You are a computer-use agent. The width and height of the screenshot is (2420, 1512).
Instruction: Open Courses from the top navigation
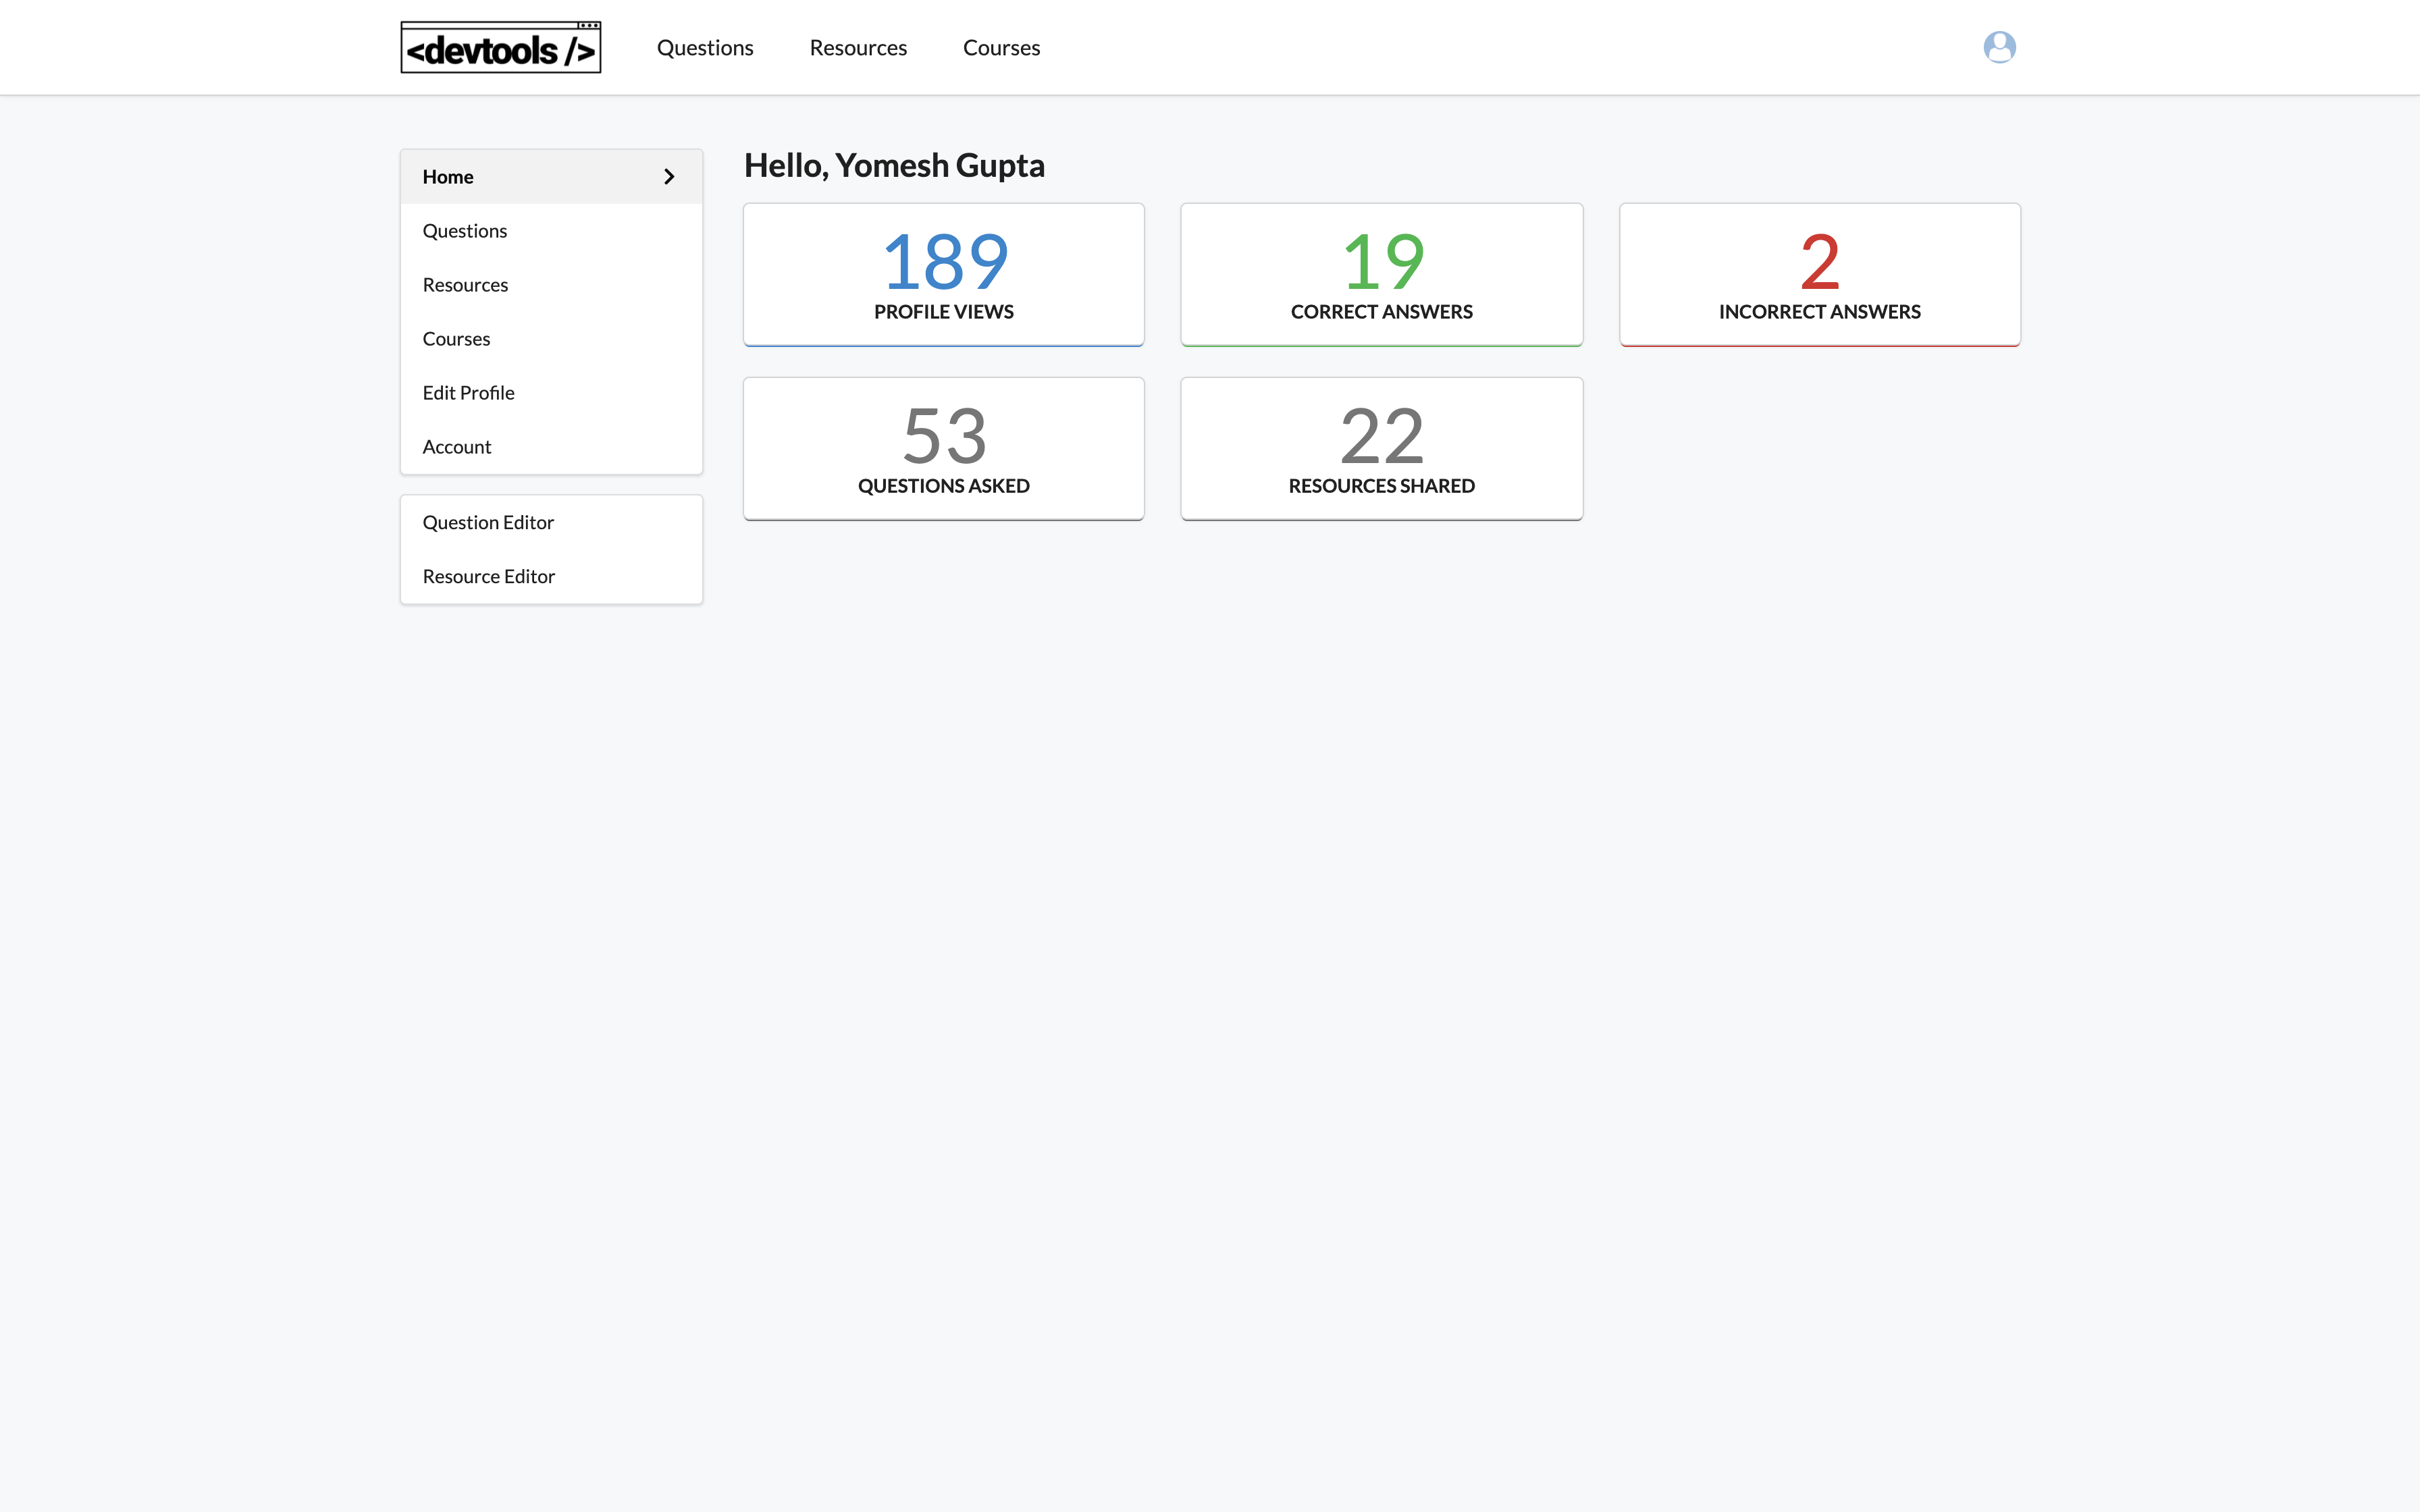pyautogui.click(x=1001, y=47)
